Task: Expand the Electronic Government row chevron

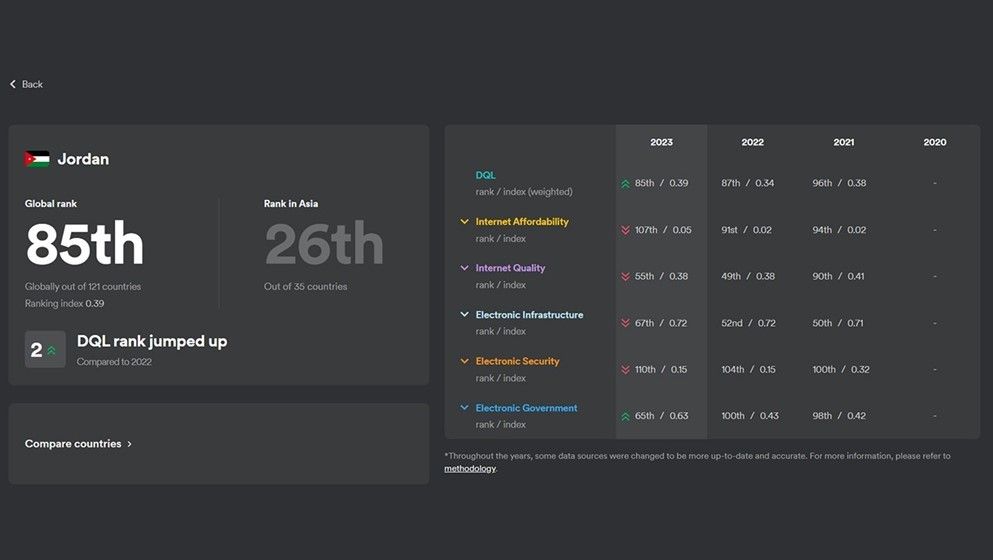Action: coord(464,407)
